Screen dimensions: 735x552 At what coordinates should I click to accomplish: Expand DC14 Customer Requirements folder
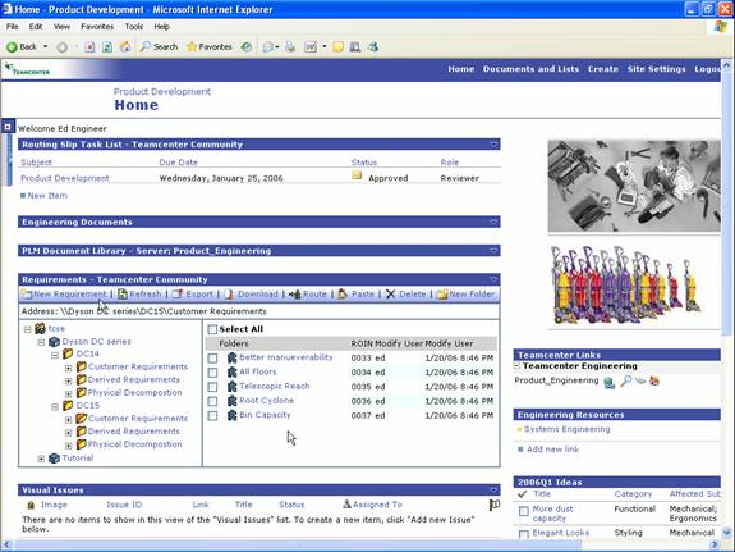(68, 368)
